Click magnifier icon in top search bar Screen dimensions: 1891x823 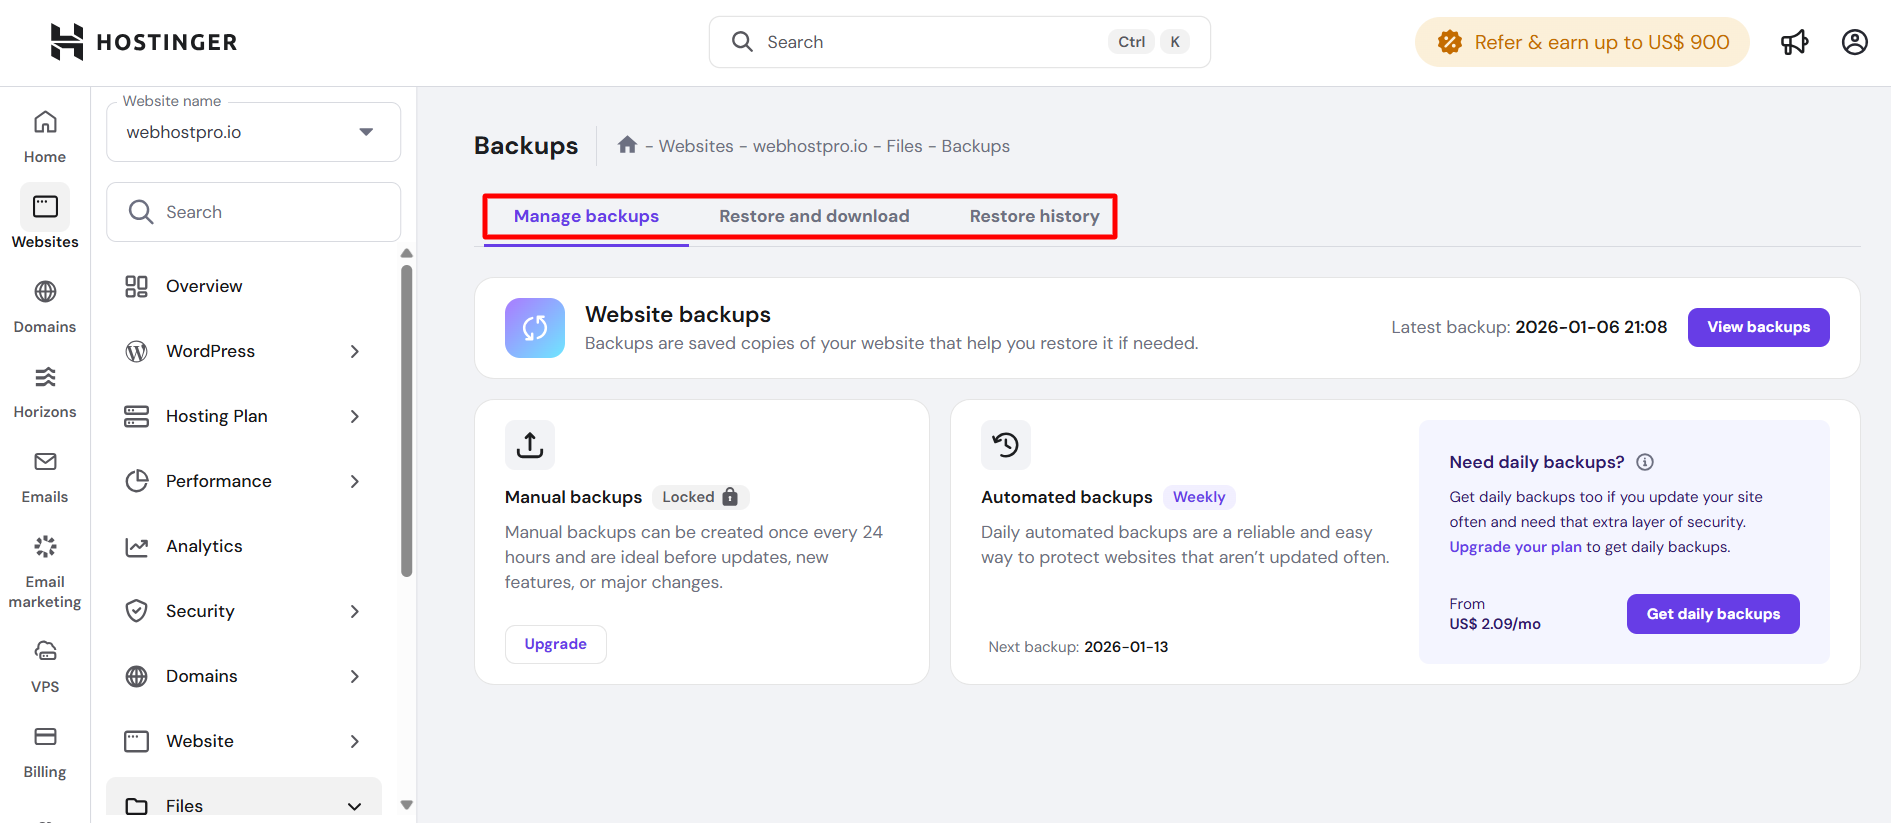click(x=742, y=42)
